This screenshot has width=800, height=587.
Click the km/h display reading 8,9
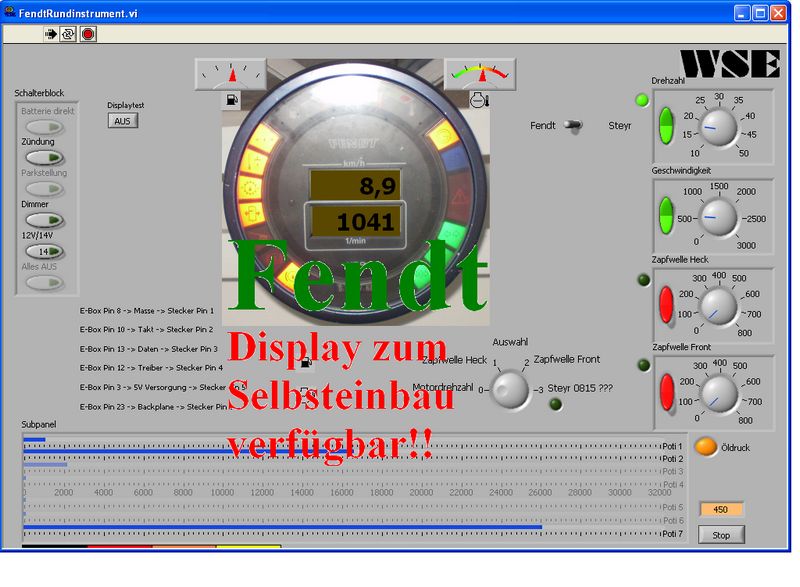[x=356, y=186]
